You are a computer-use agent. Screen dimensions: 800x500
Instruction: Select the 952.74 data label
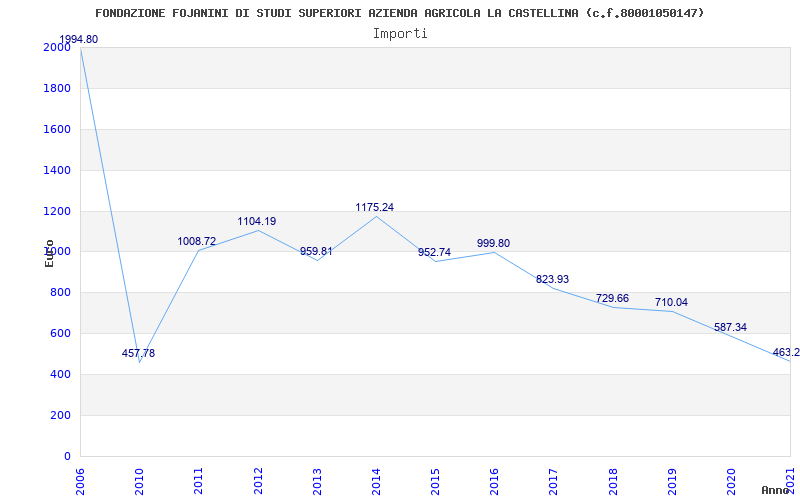(434, 252)
